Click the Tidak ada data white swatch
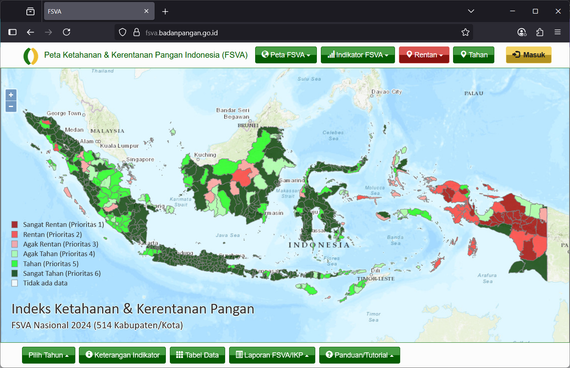570x368 pixels. click(15, 283)
